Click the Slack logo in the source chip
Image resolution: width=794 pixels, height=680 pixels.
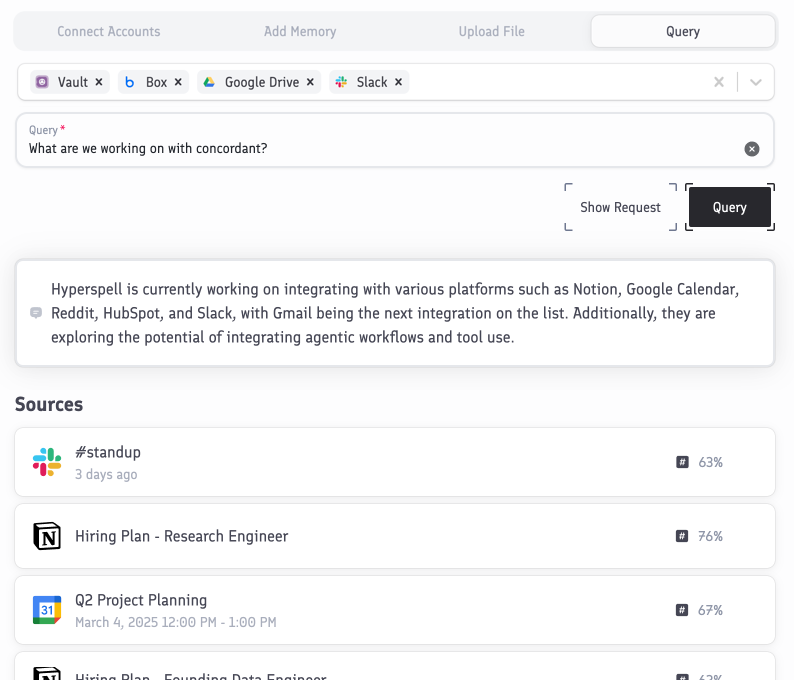341,82
